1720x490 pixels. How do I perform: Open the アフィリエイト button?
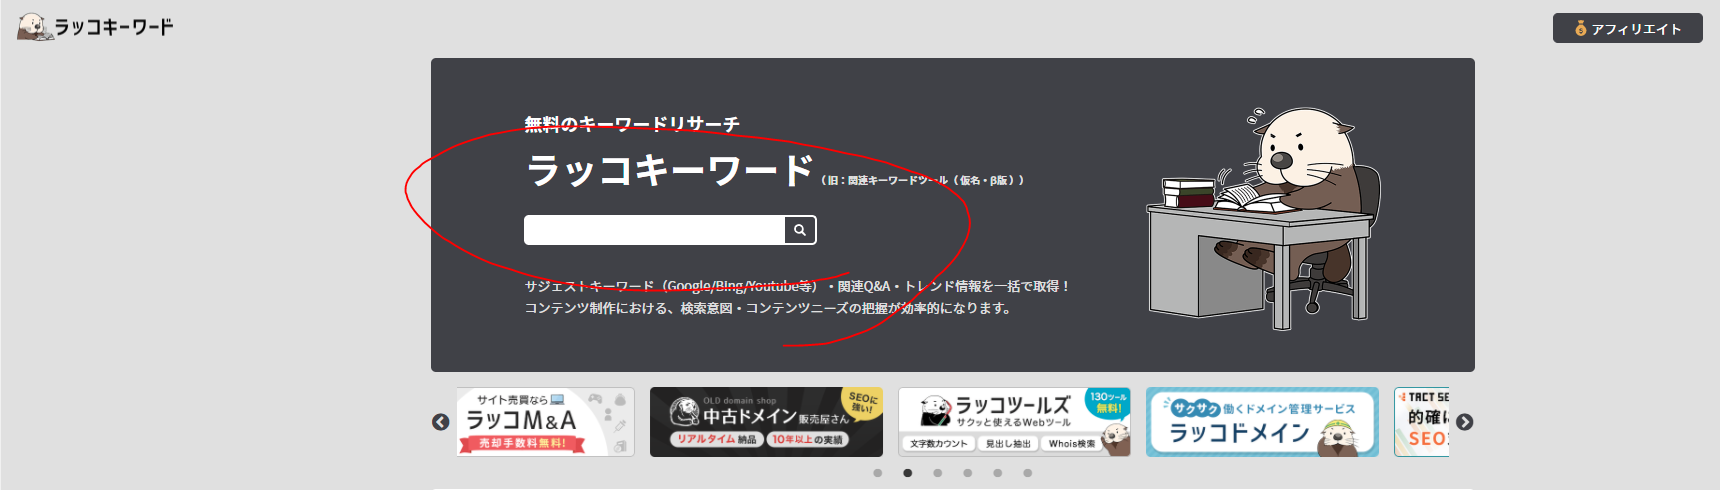(1627, 29)
